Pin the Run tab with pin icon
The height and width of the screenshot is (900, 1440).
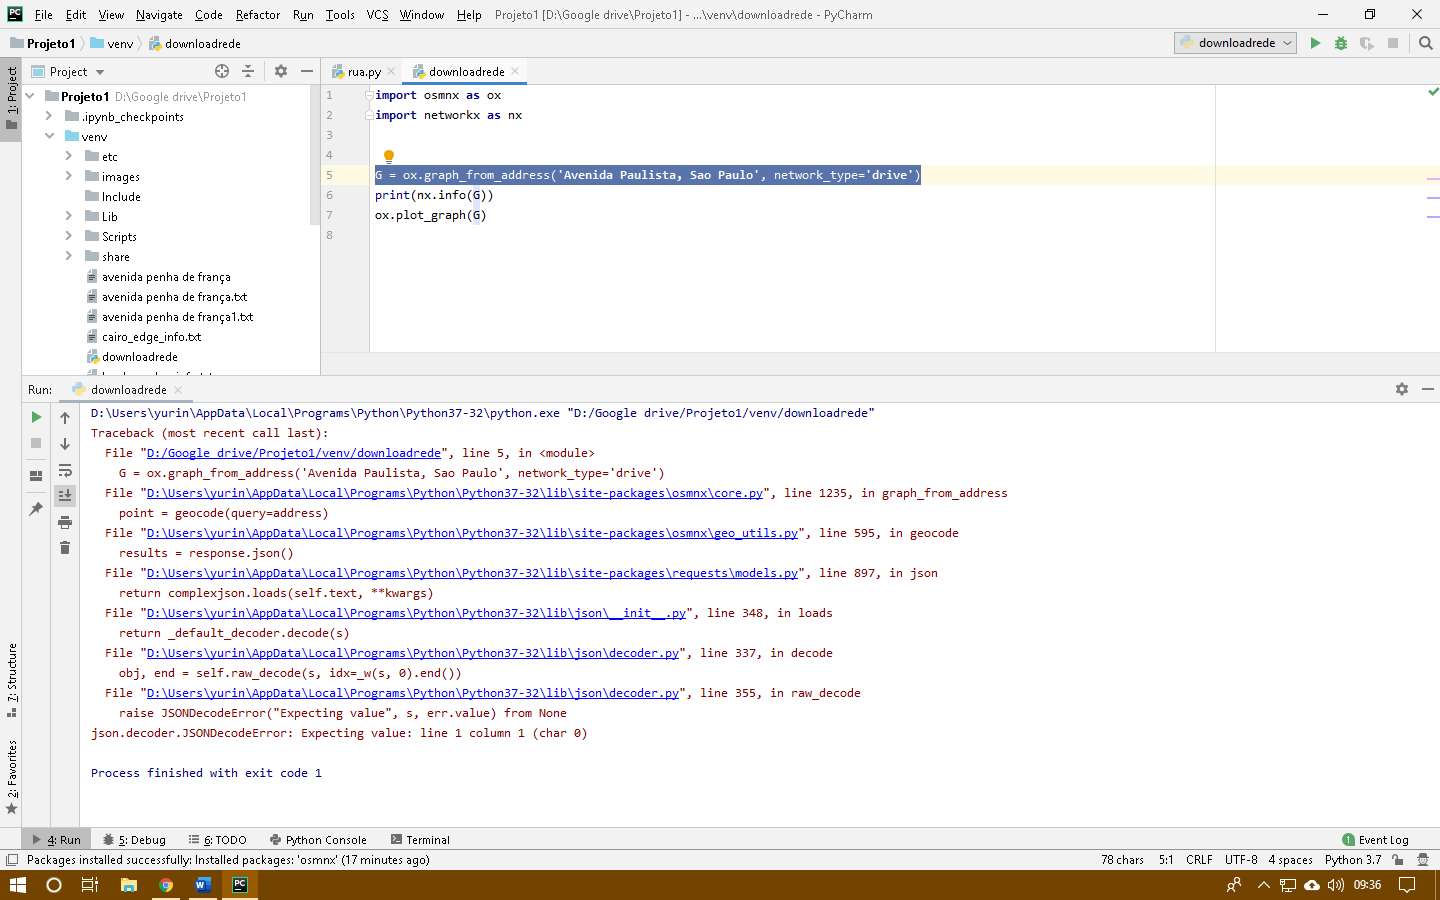click(x=36, y=509)
